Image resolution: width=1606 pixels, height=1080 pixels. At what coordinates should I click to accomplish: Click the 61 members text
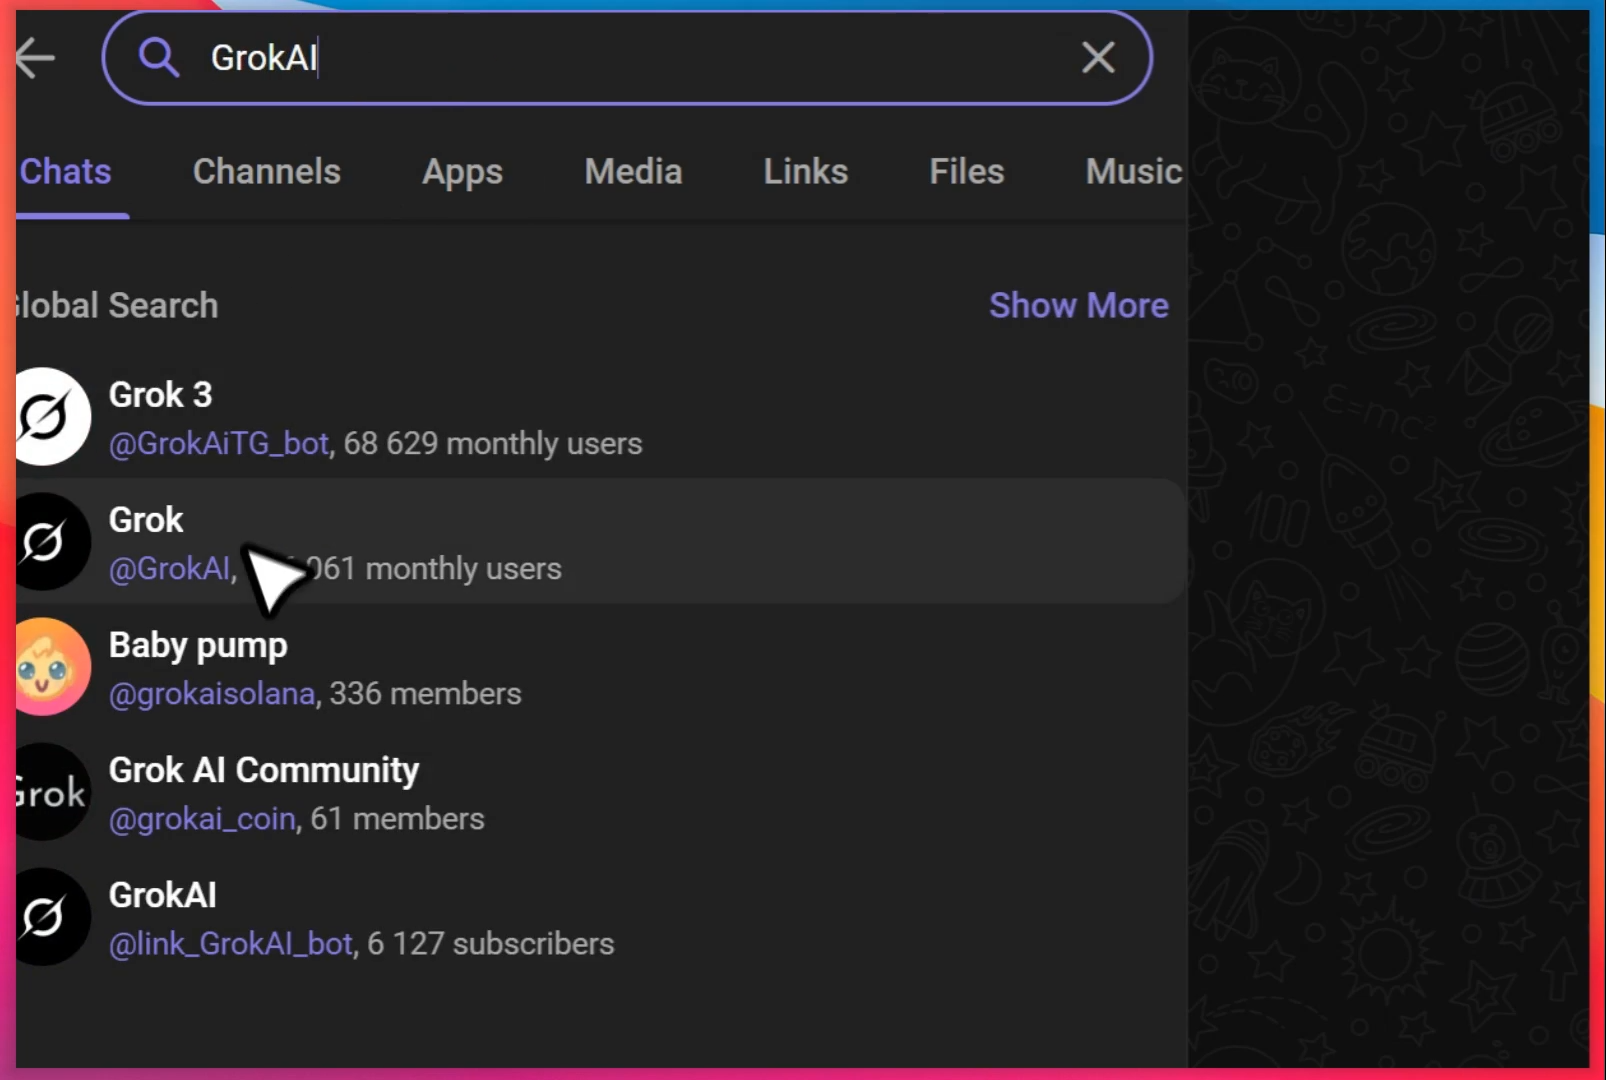(397, 818)
